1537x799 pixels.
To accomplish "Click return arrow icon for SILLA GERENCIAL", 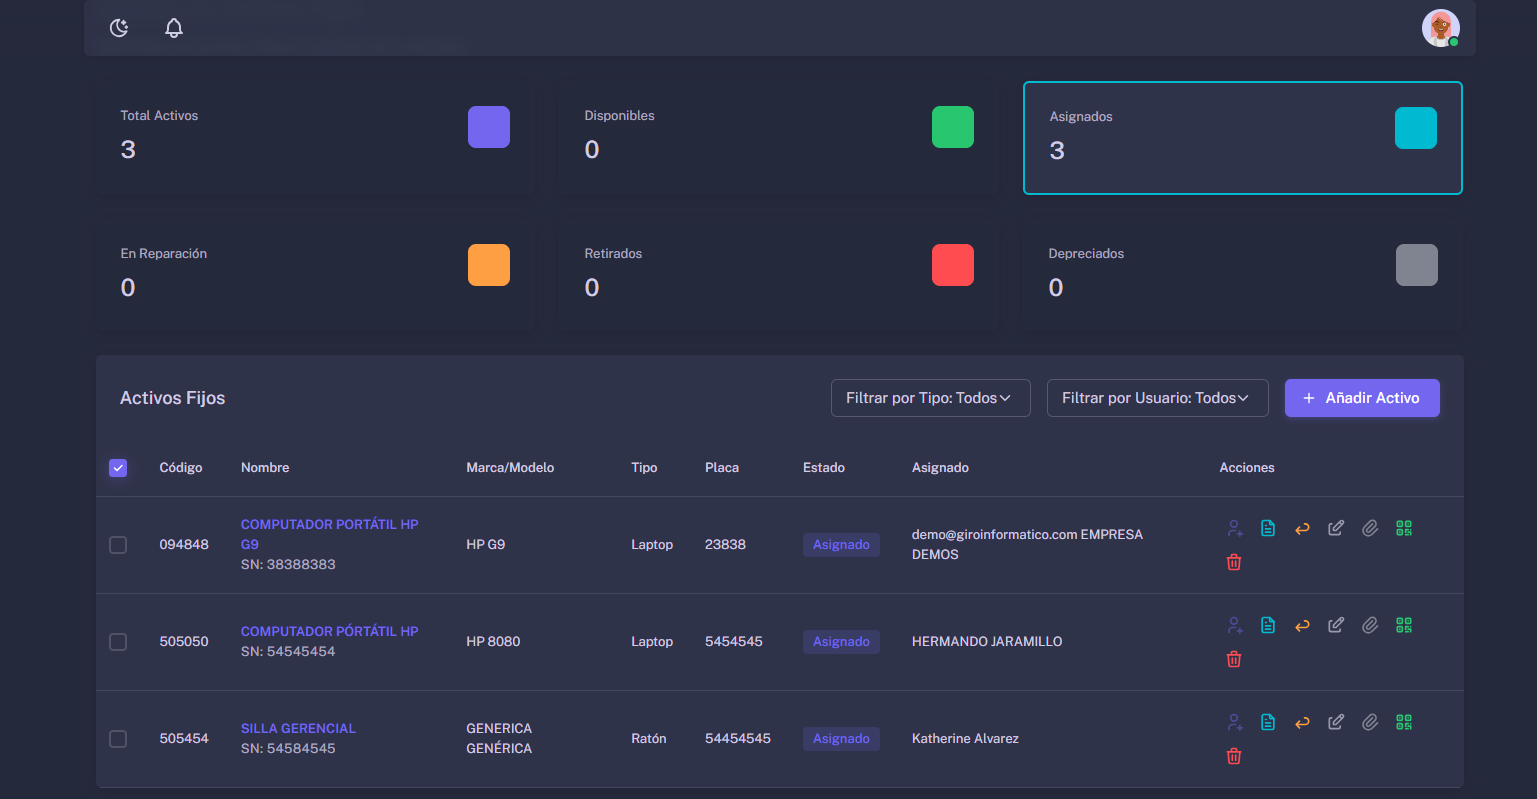I will click(x=1302, y=722).
